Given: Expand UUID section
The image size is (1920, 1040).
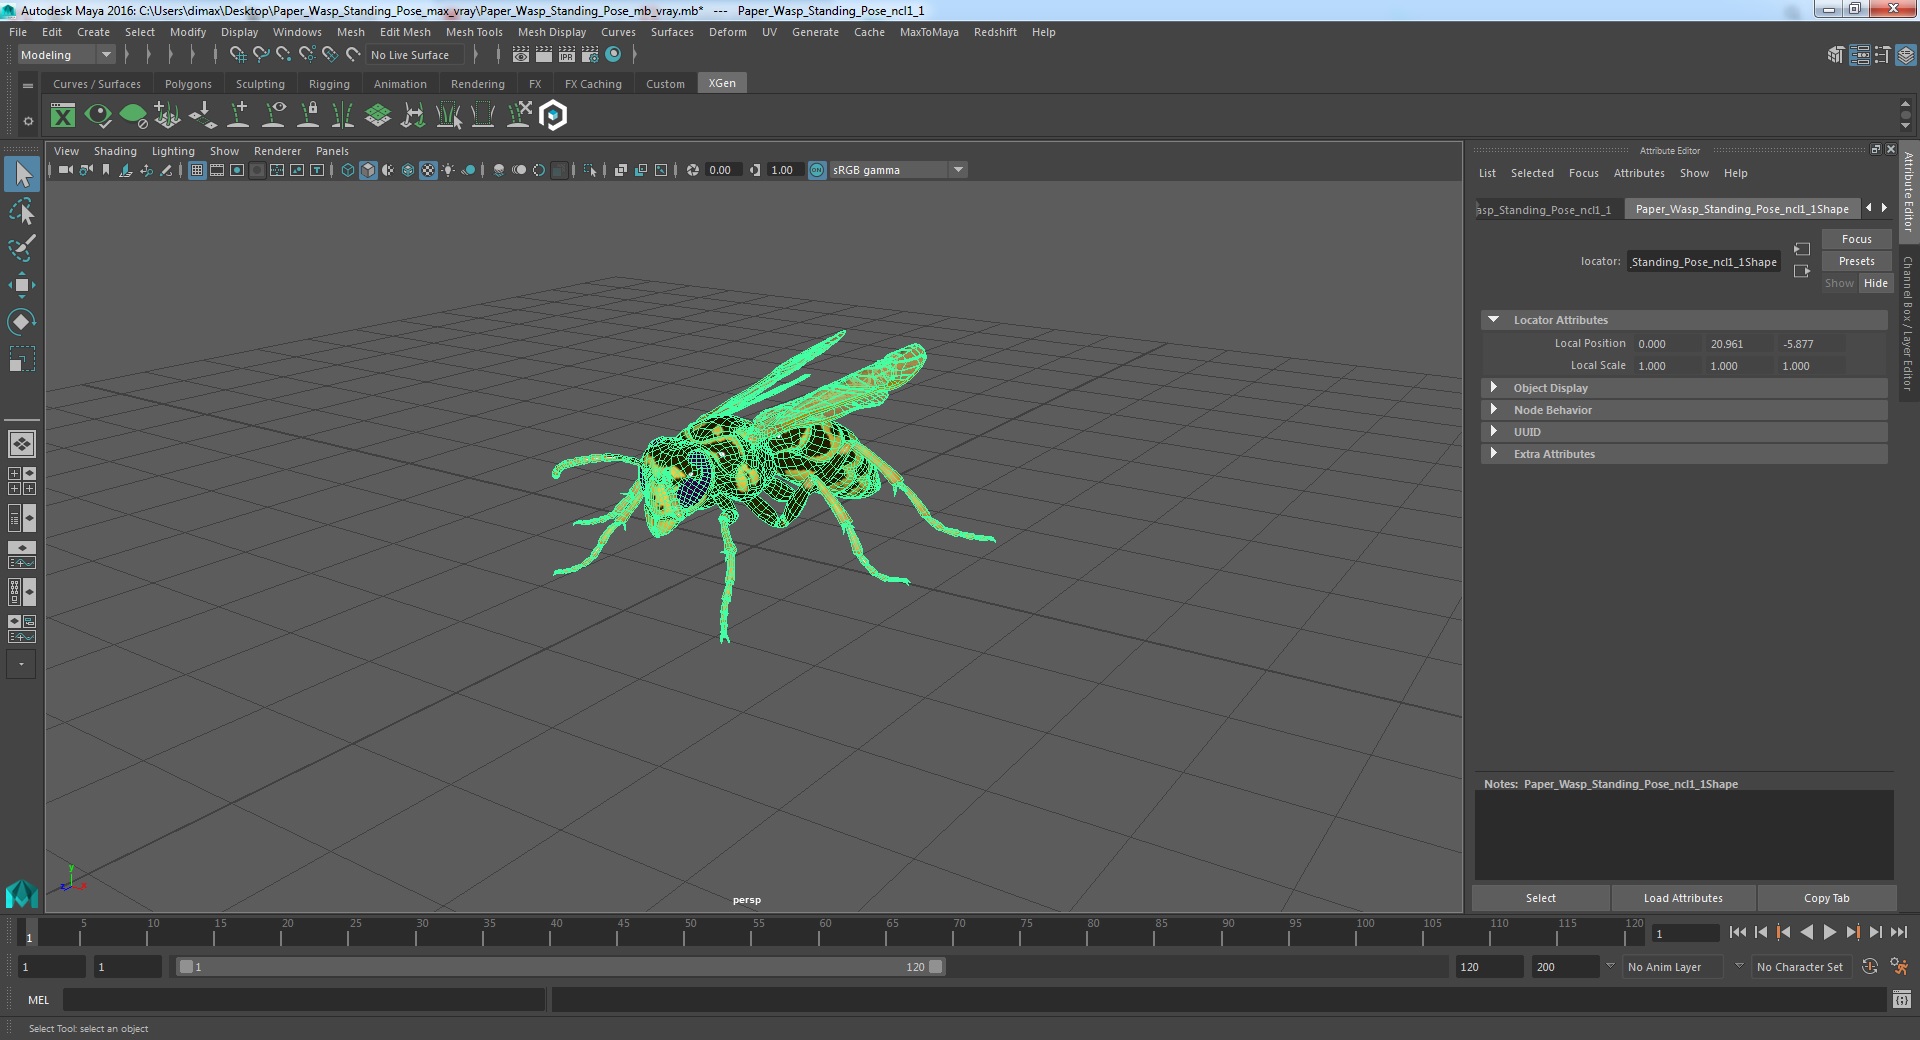Looking at the screenshot, I should (1494, 432).
